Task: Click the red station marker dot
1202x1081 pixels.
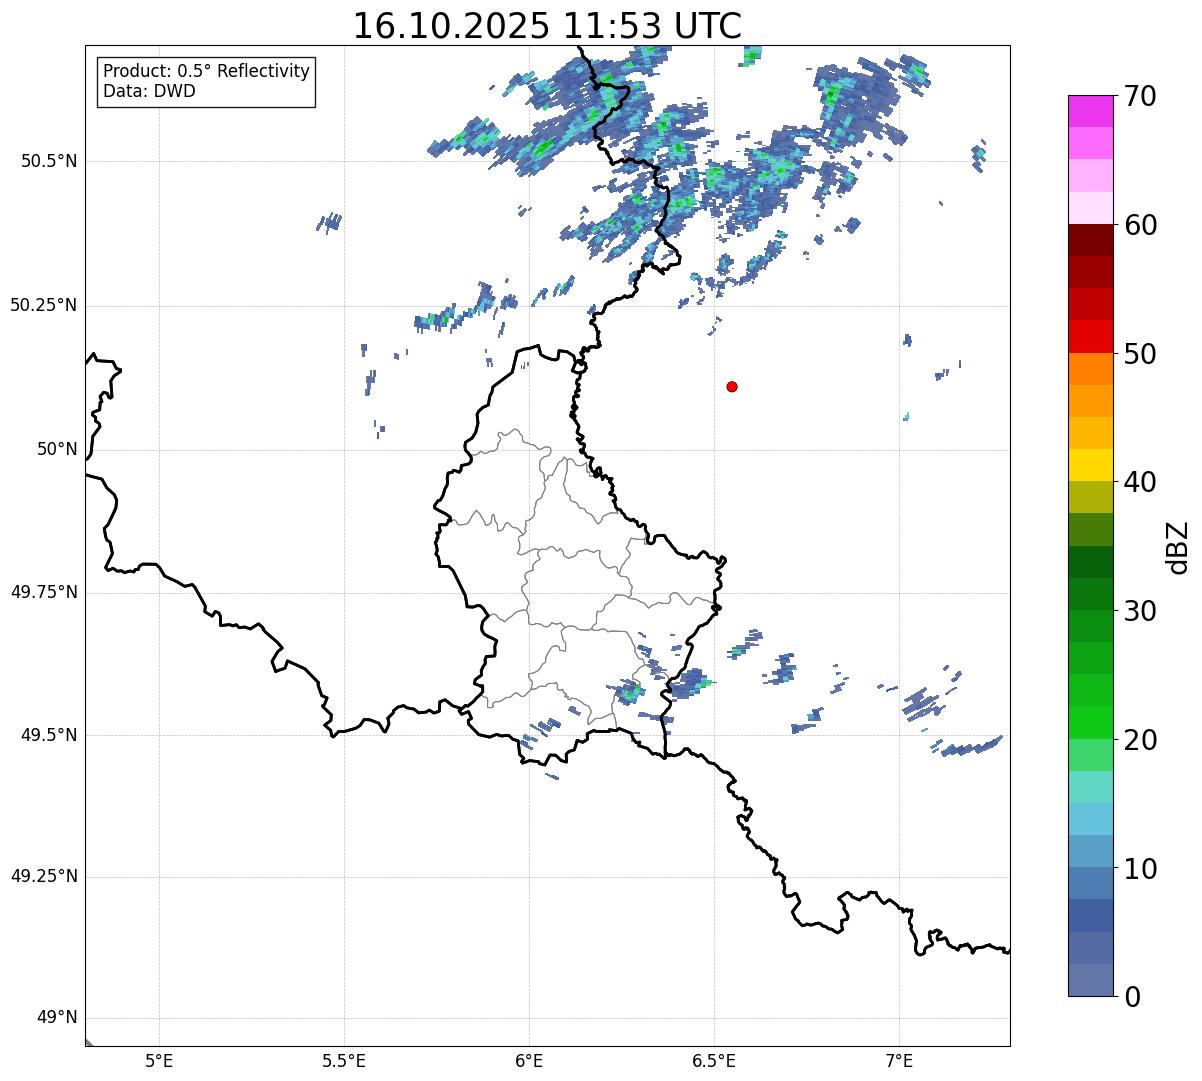Action: pyautogui.click(x=732, y=386)
